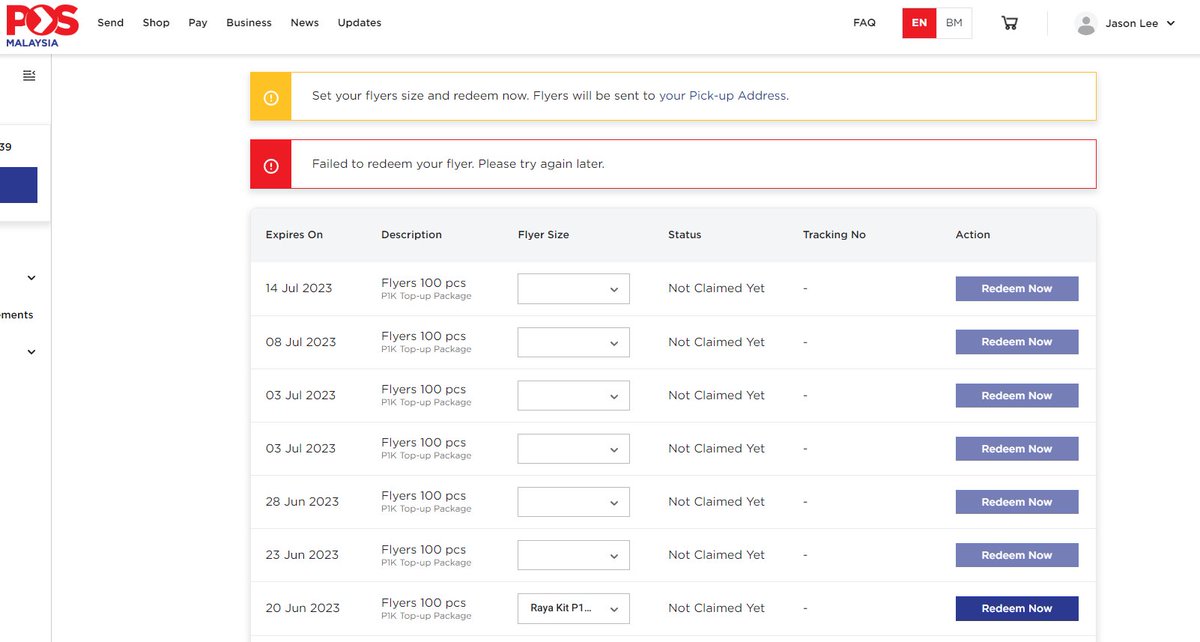Open the shopping cart

click(x=1009, y=23)
